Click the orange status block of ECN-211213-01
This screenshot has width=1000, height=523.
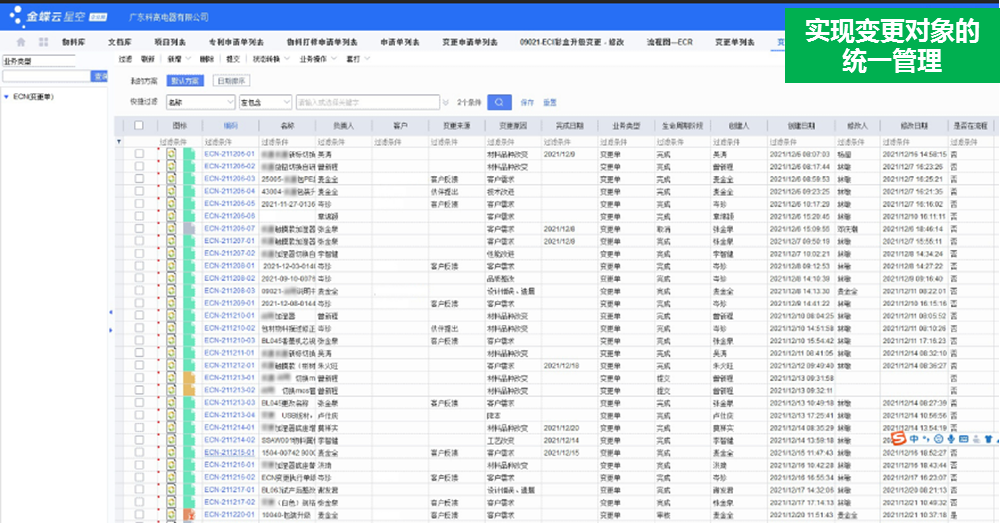pos(189,378)
